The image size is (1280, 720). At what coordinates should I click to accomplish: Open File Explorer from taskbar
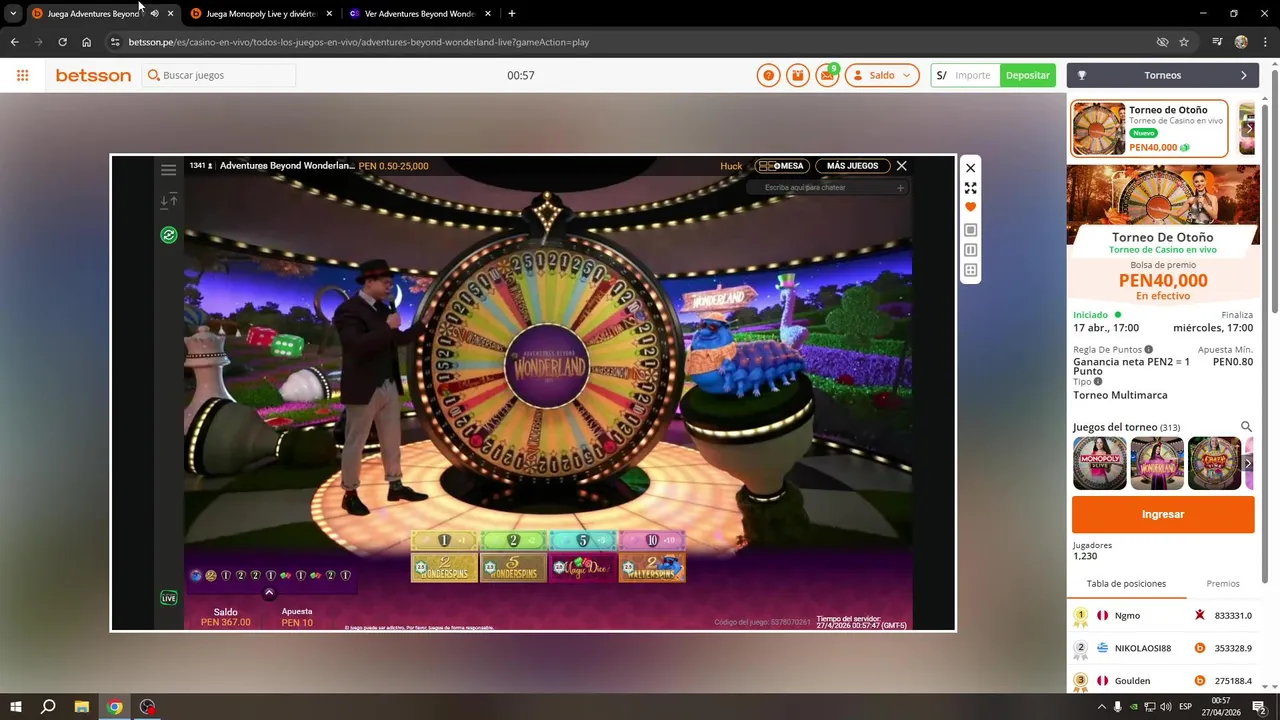pos(82,707)
